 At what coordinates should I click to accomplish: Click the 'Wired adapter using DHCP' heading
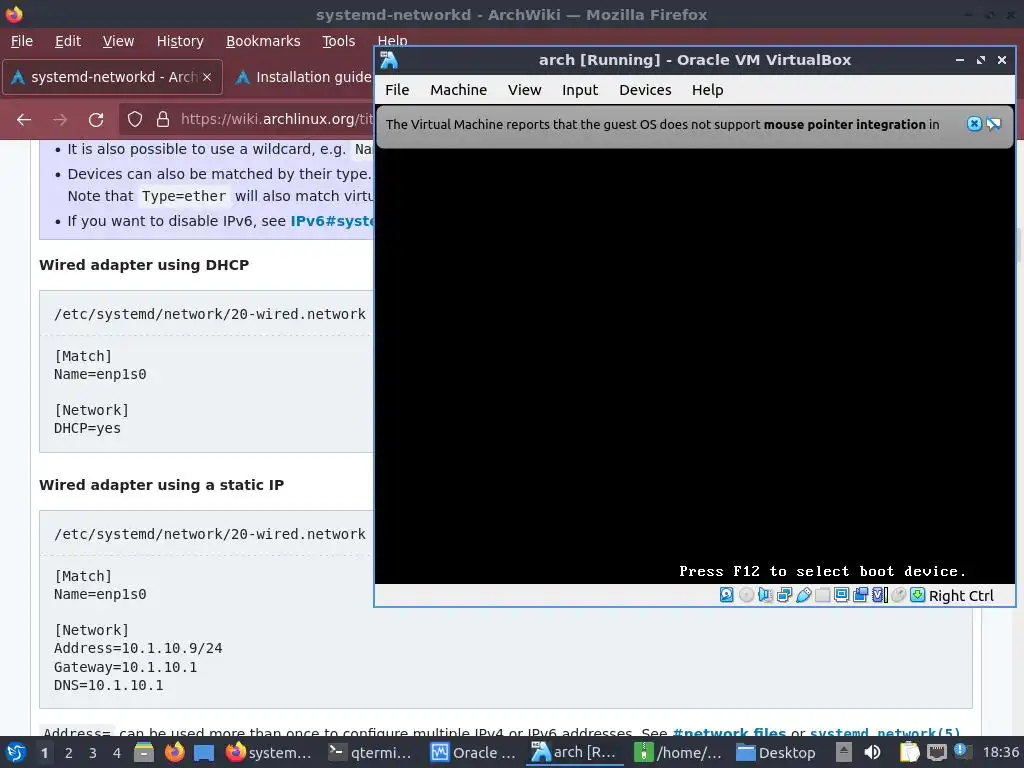(144, 265)
